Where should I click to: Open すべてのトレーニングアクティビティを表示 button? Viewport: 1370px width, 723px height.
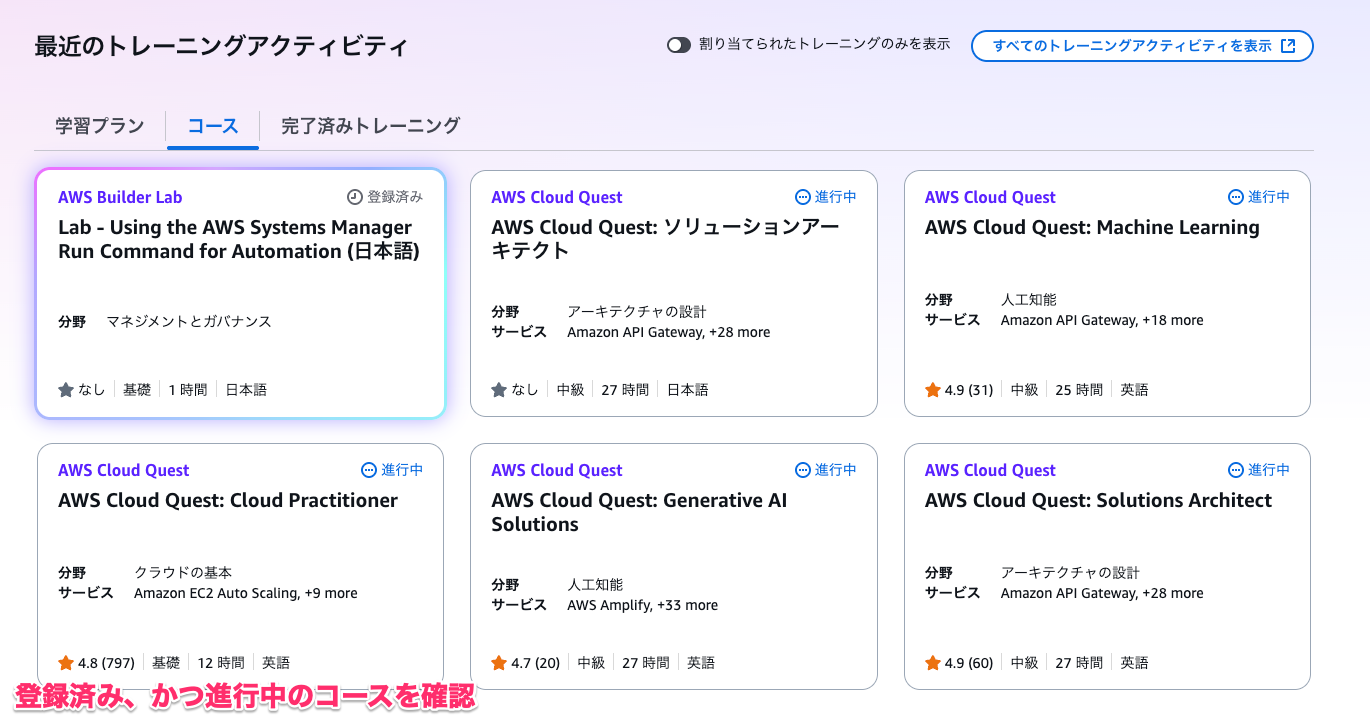pyautogui.click(x=1142, y=46)
